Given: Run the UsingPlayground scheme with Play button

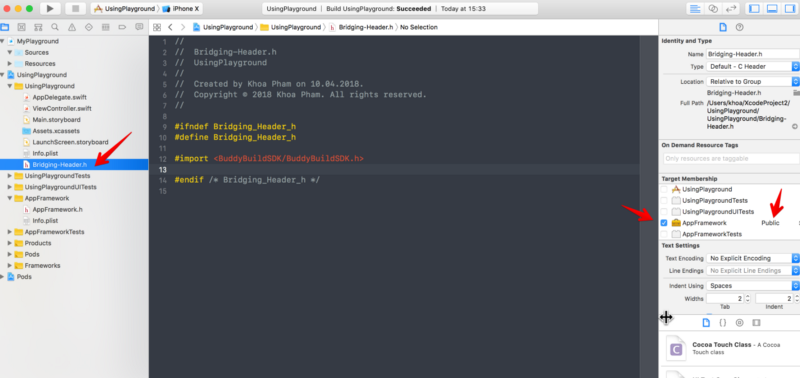Looking at the screenshot, I should point(49,9).
